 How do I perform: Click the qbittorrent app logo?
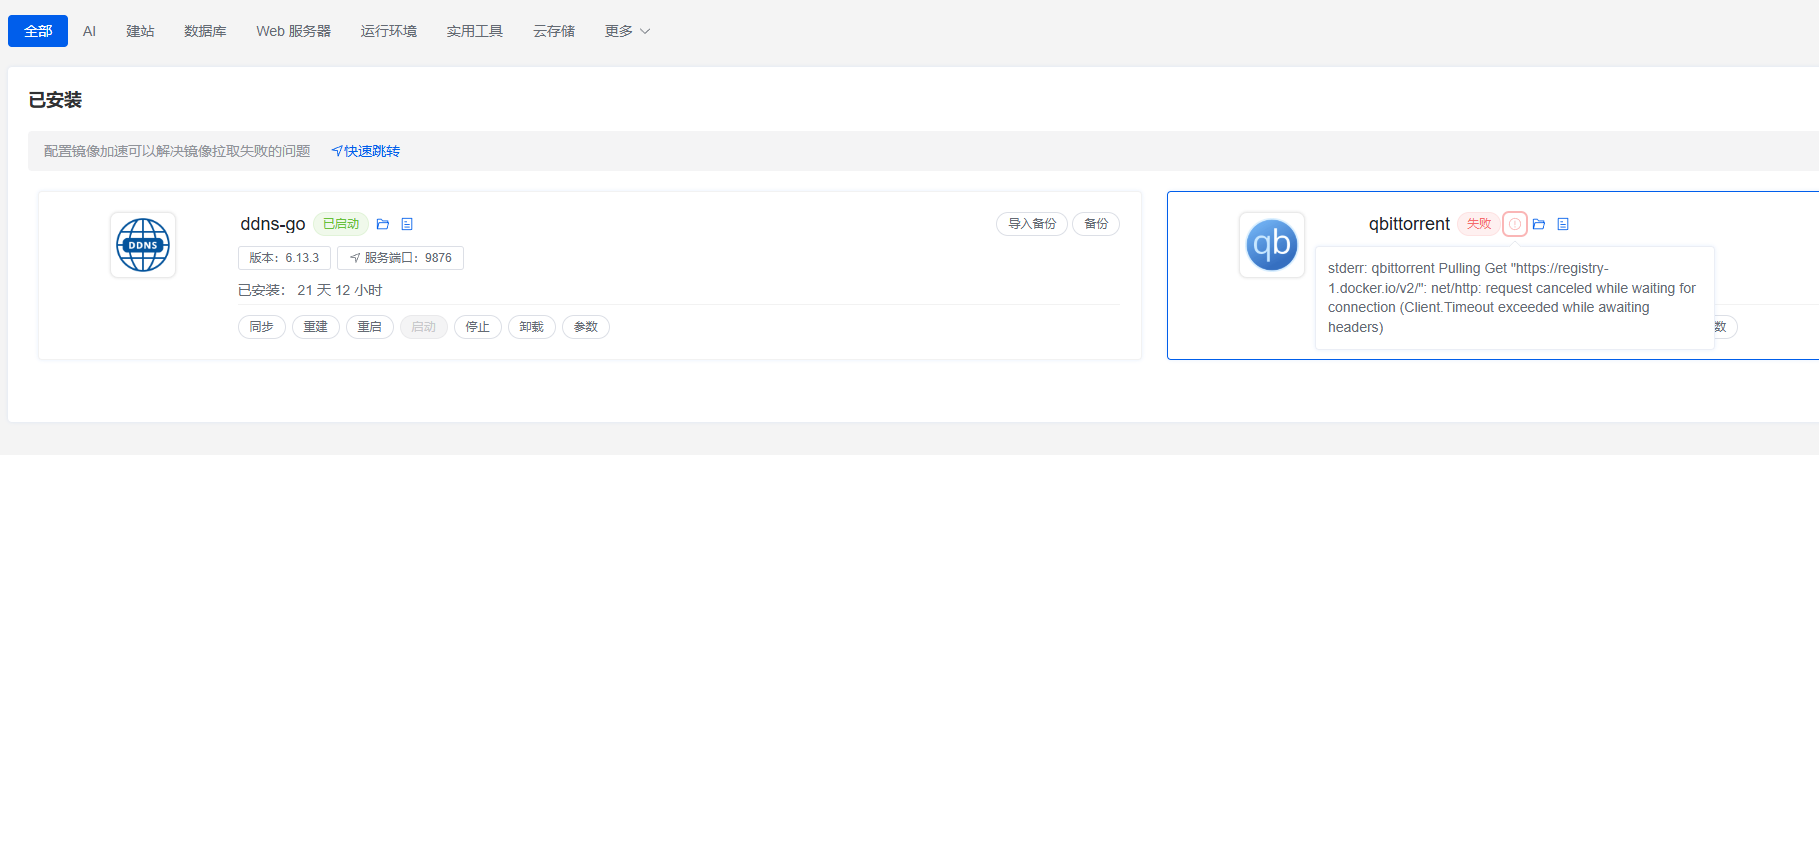pos(1272,245)
